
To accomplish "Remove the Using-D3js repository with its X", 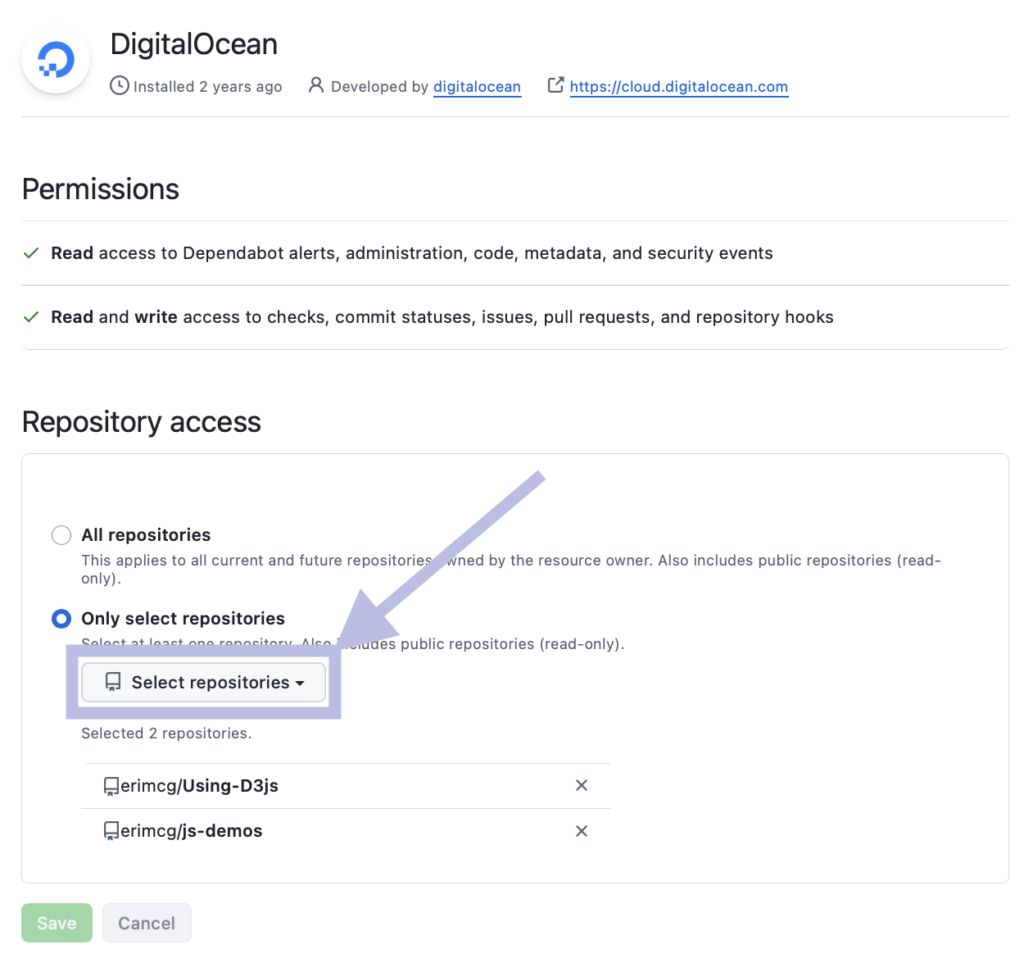I will pyautogui.click(x=581, y=786).
